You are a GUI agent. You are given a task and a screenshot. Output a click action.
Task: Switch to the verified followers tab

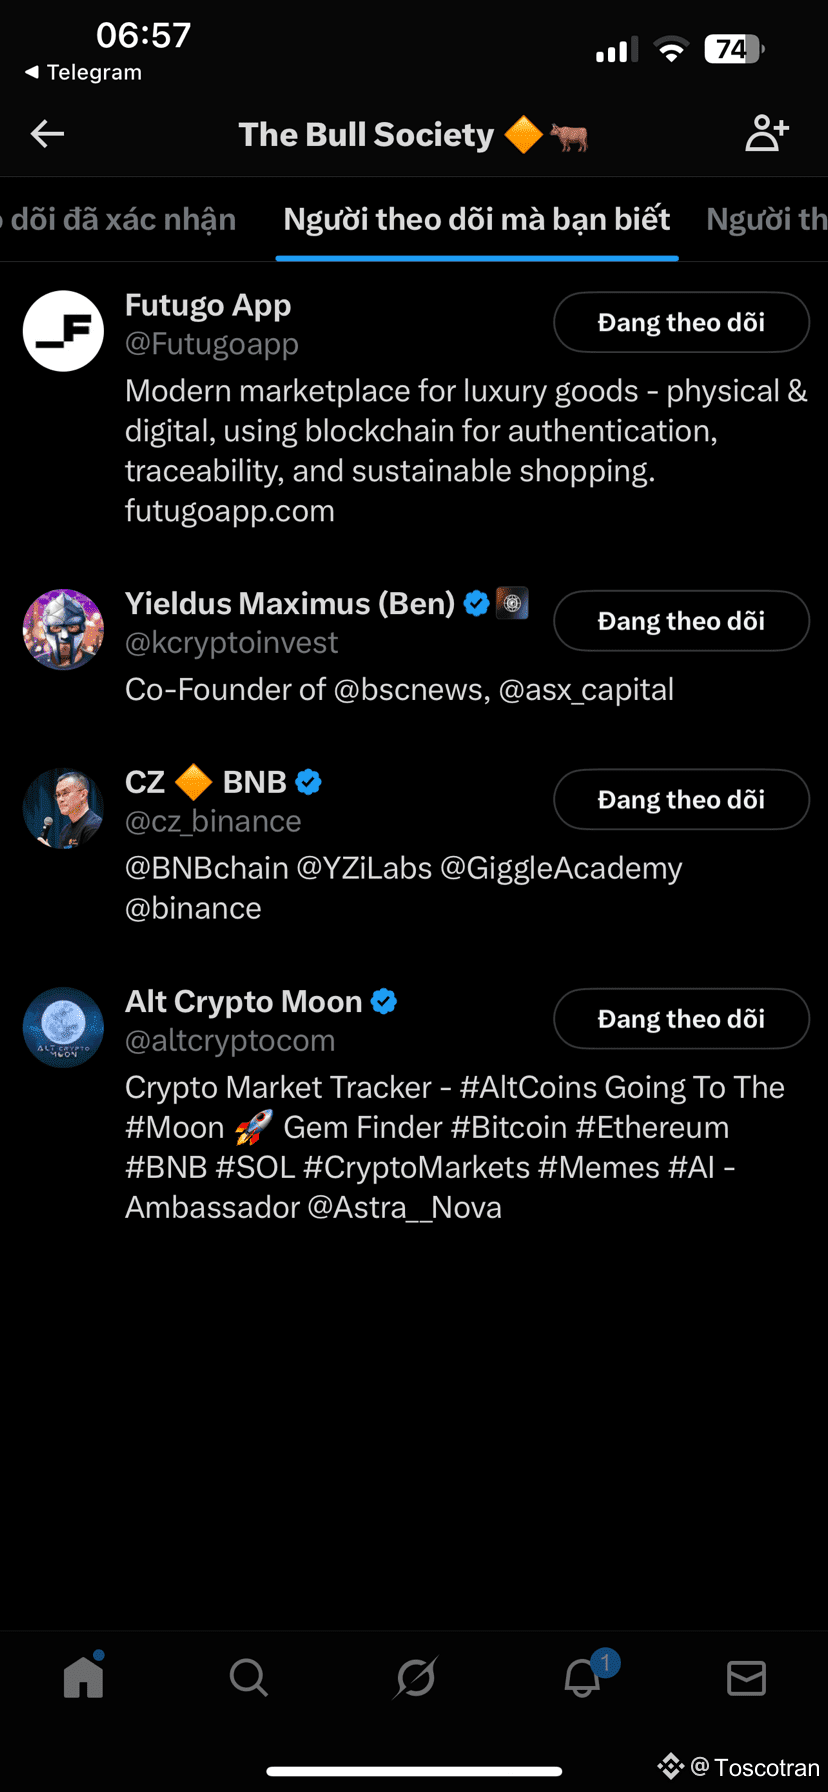[120, 220]
